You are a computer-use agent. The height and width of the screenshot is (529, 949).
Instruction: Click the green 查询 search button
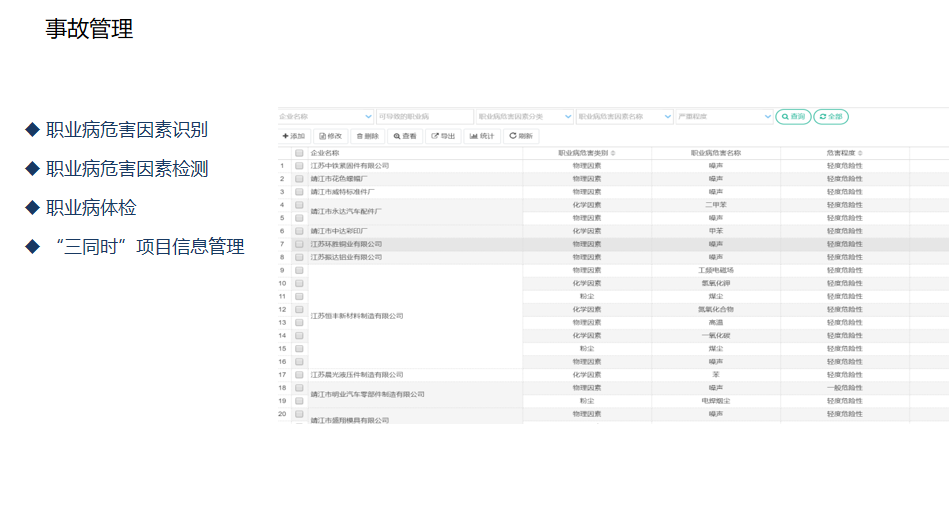pos(793,117)
